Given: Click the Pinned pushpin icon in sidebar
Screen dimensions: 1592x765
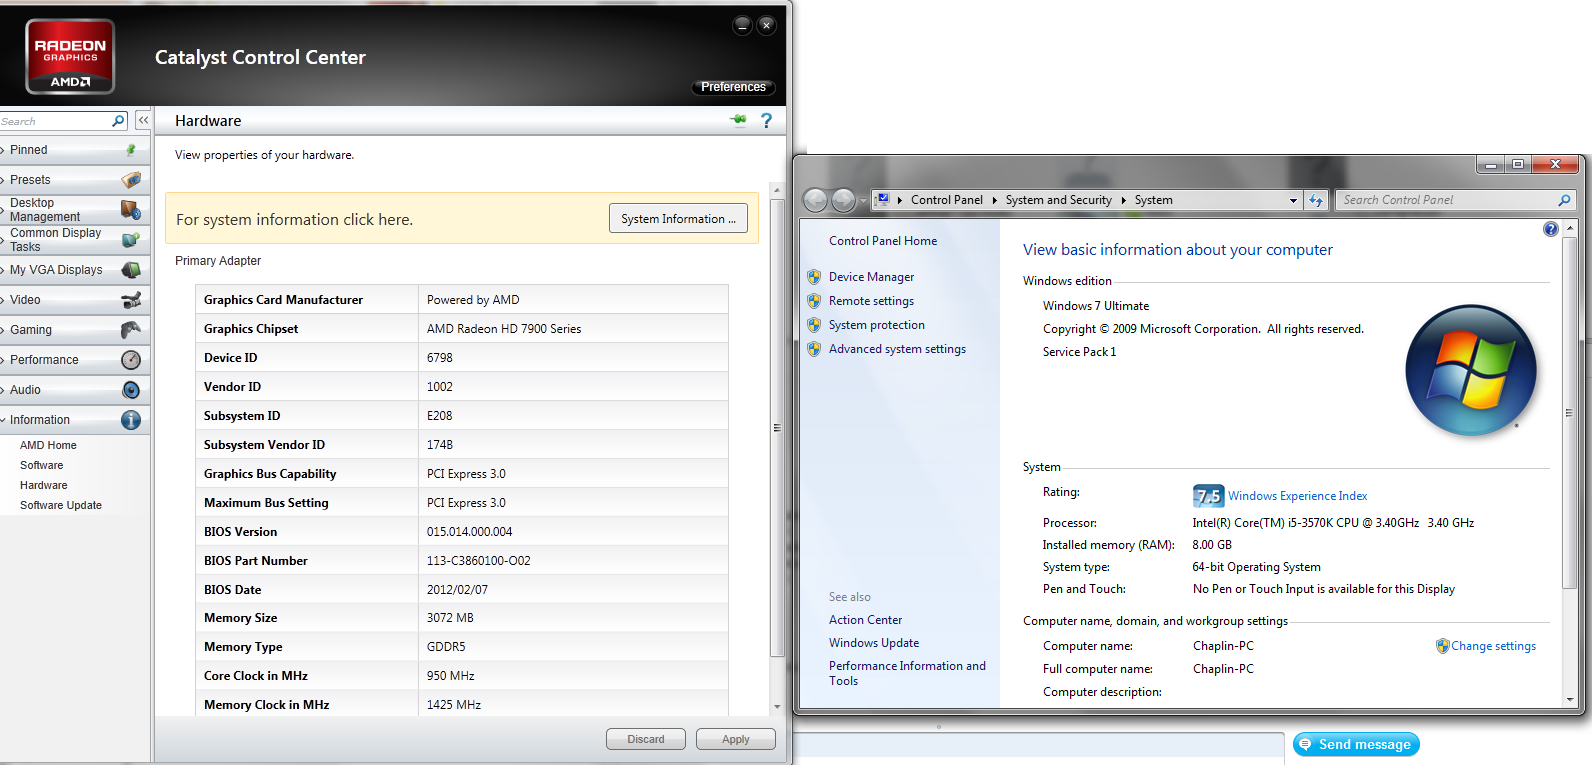Looking at the screenshot, I should coord(131,150).
